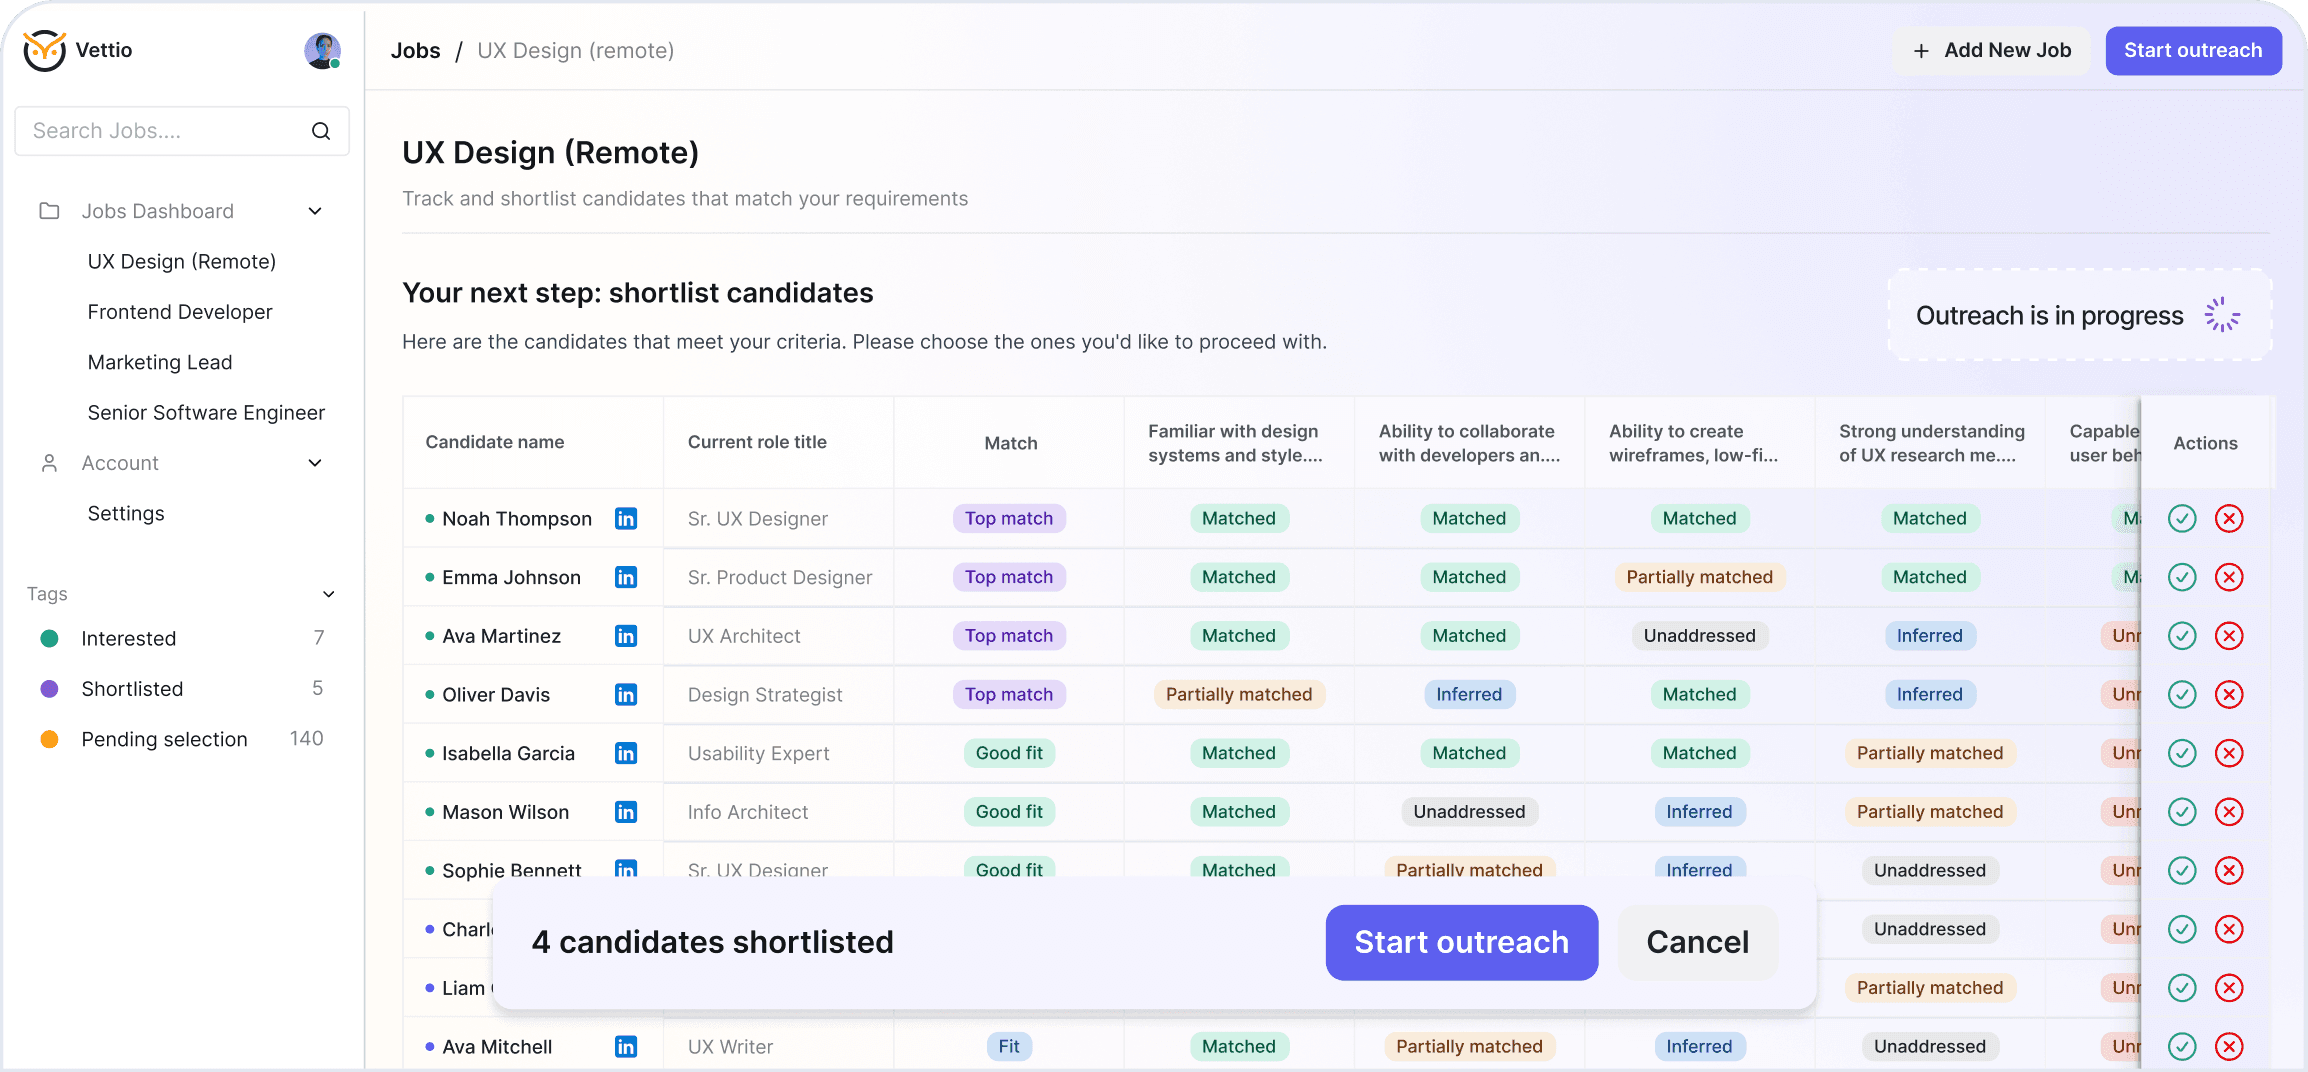Click the search magnifier icon in Search Jobs
This screenshot has width=2308, height=1072.
click(x=321, y=131)
